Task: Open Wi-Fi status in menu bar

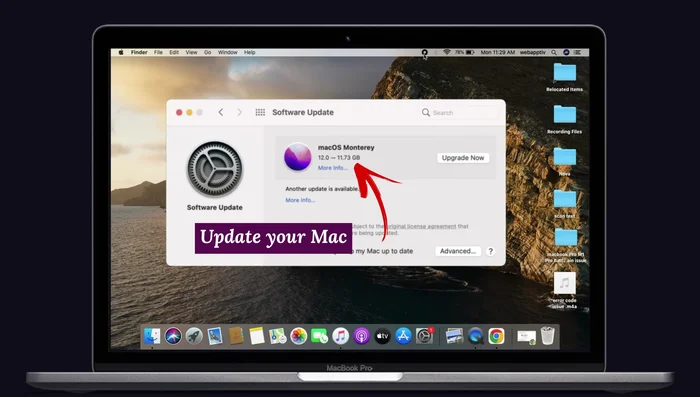Action: [x=447, y=52]
